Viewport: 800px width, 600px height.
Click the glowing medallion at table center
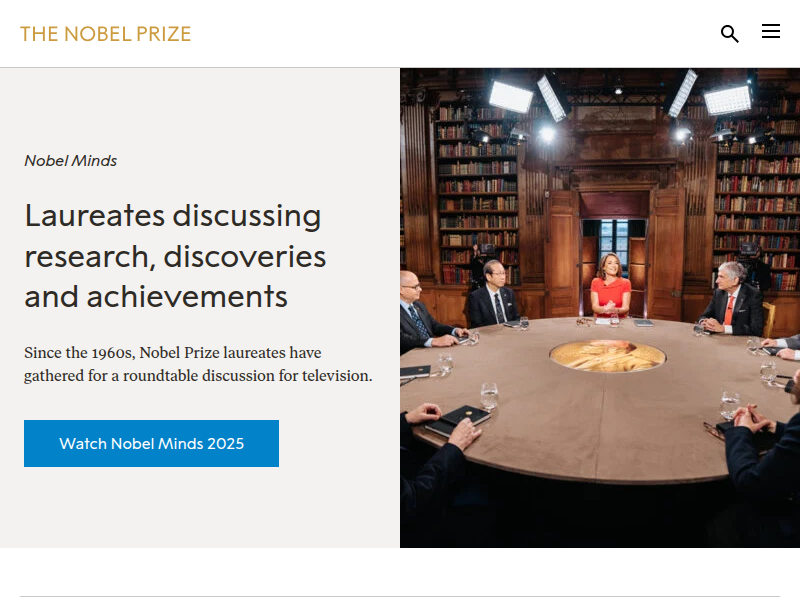(607, 354)
